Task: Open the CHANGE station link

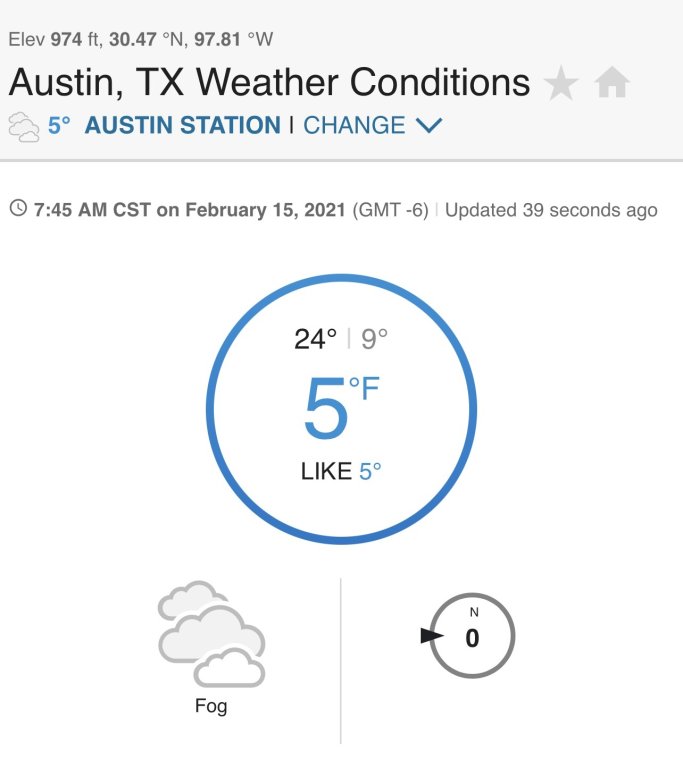Action: (354, 125)
